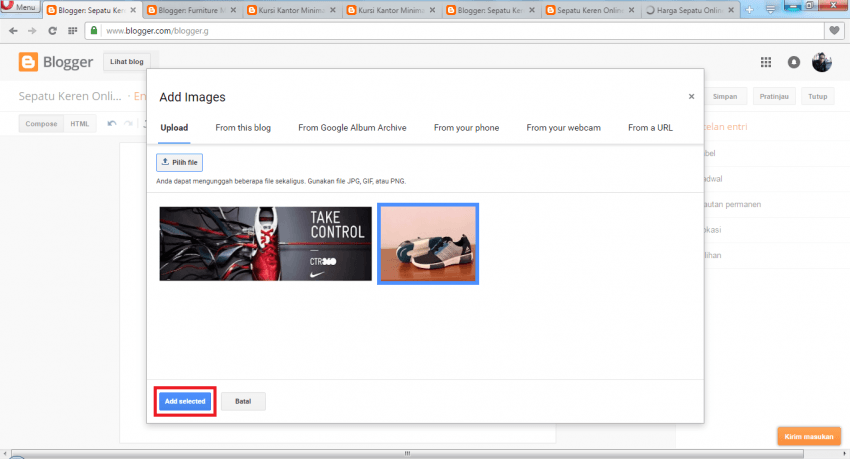The height and width of the screenshot is (459, 850).
Task: Click the Tutup button
Action: (817, 96)
